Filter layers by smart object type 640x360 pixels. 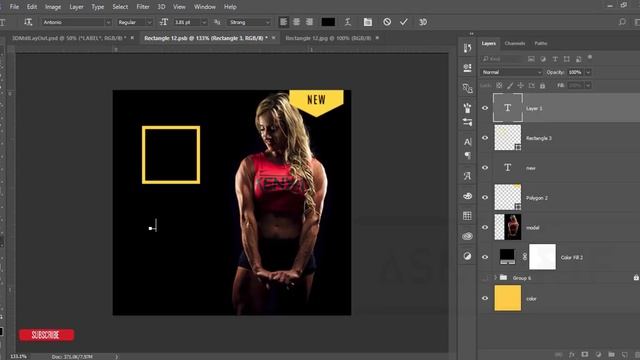[579, 59]
